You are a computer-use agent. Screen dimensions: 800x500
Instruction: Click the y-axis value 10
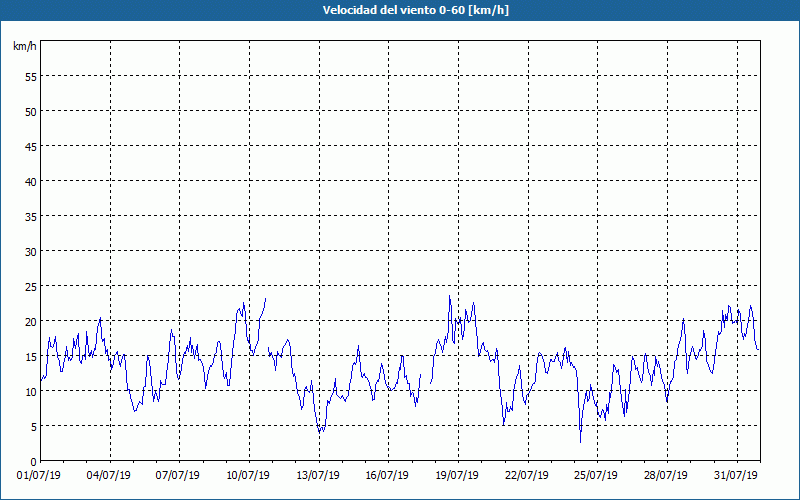[31, 392]
